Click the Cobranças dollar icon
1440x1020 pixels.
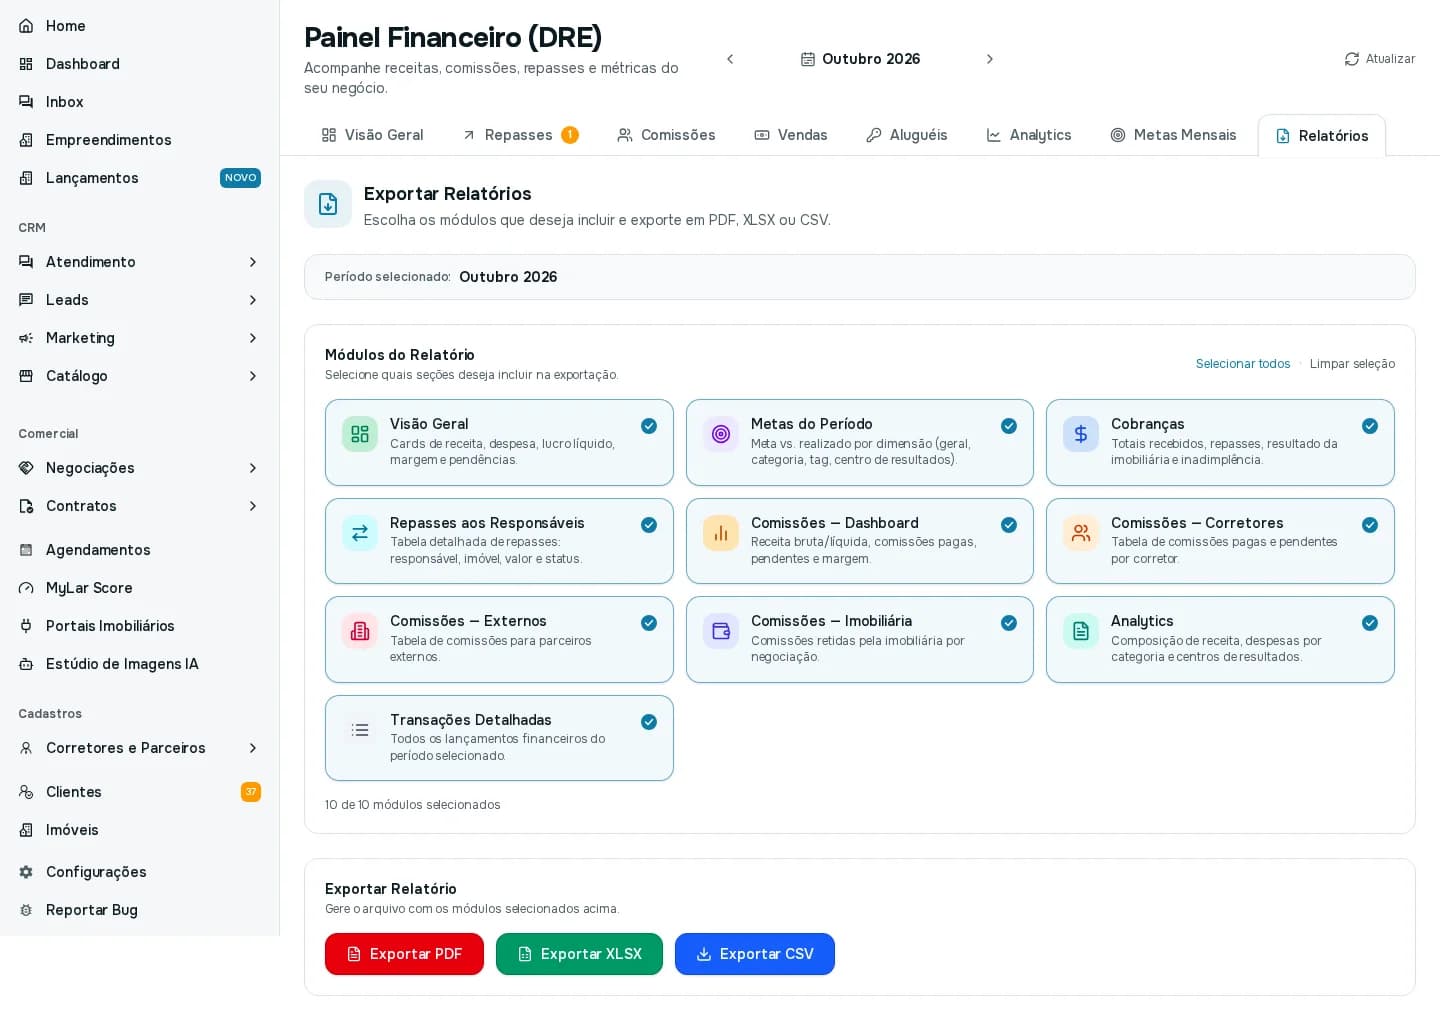pyautogui.click(x=1081, y=434)
